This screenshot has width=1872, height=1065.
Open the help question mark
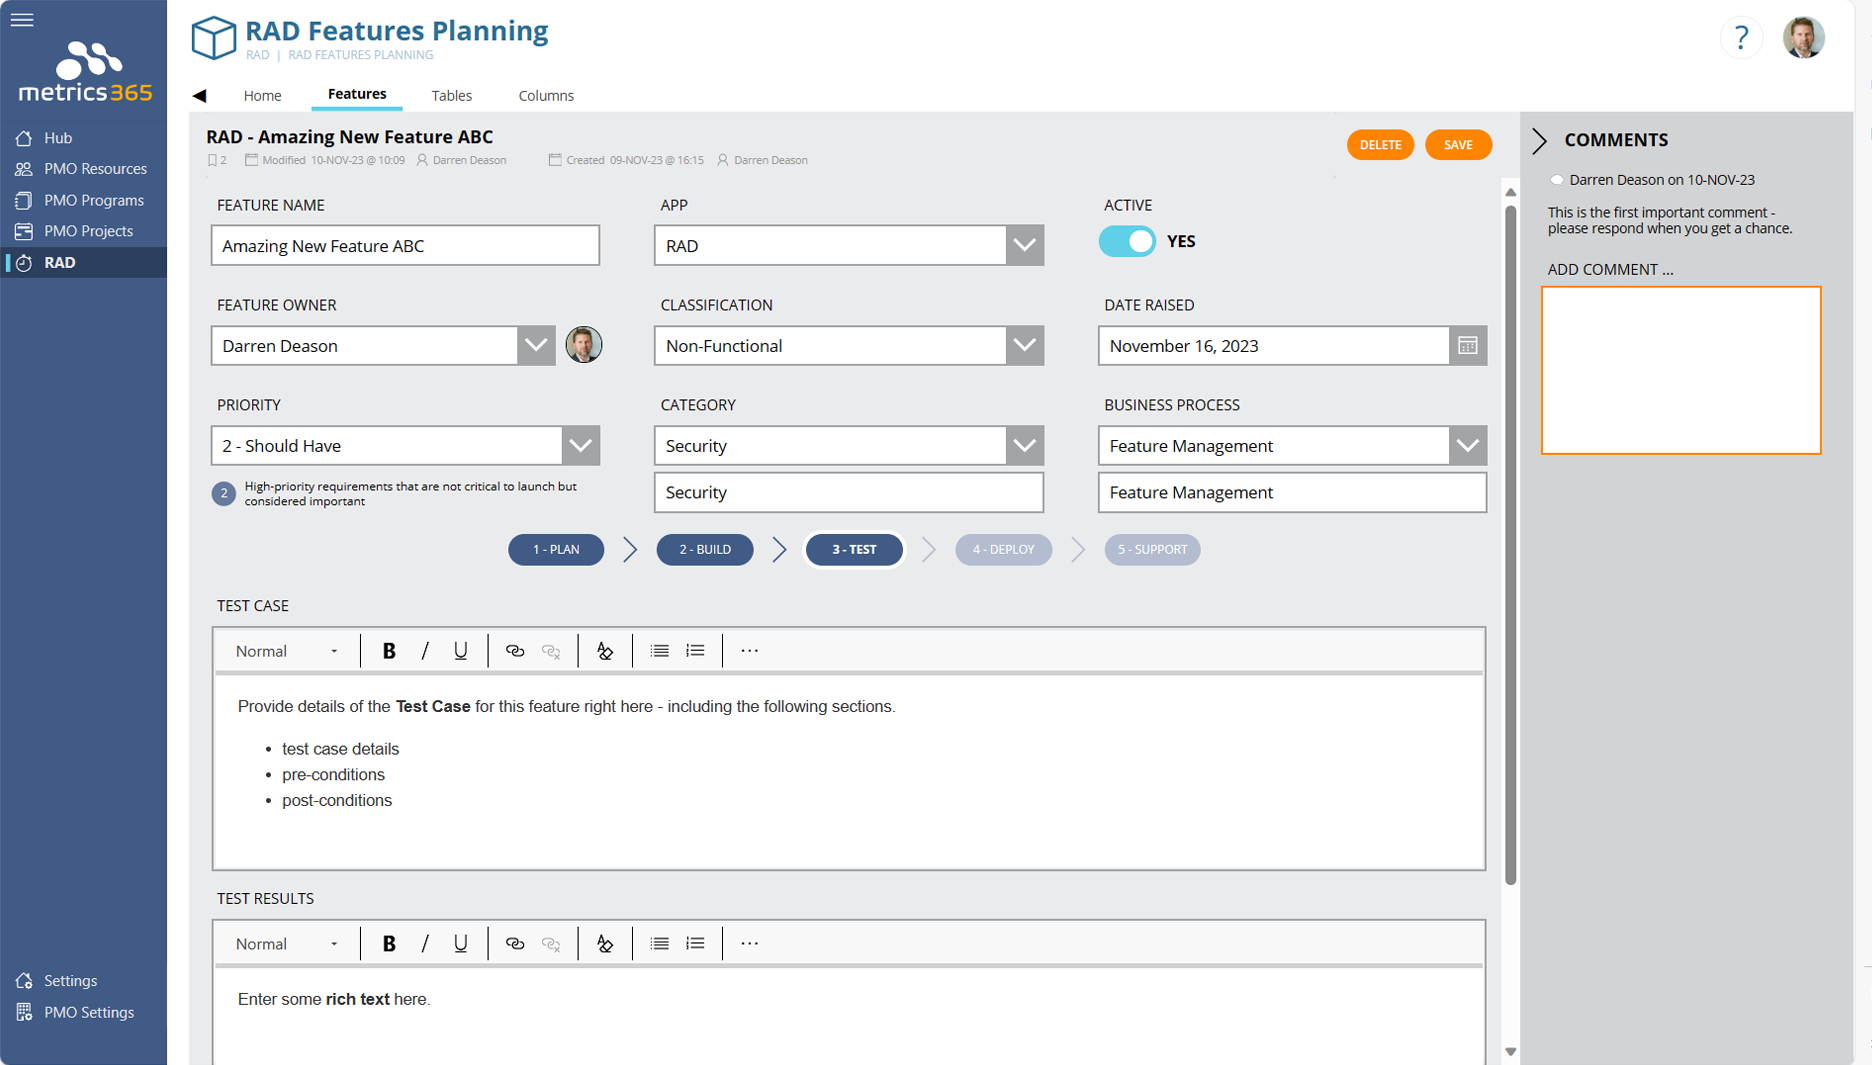tap(1741, 38)
